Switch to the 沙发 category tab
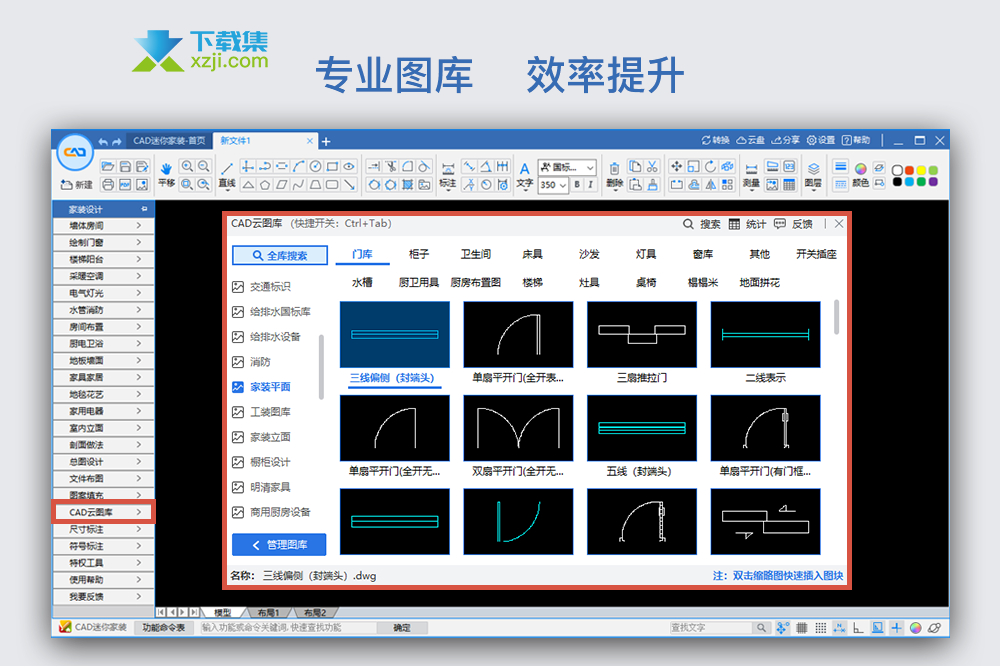 point(589,254)
